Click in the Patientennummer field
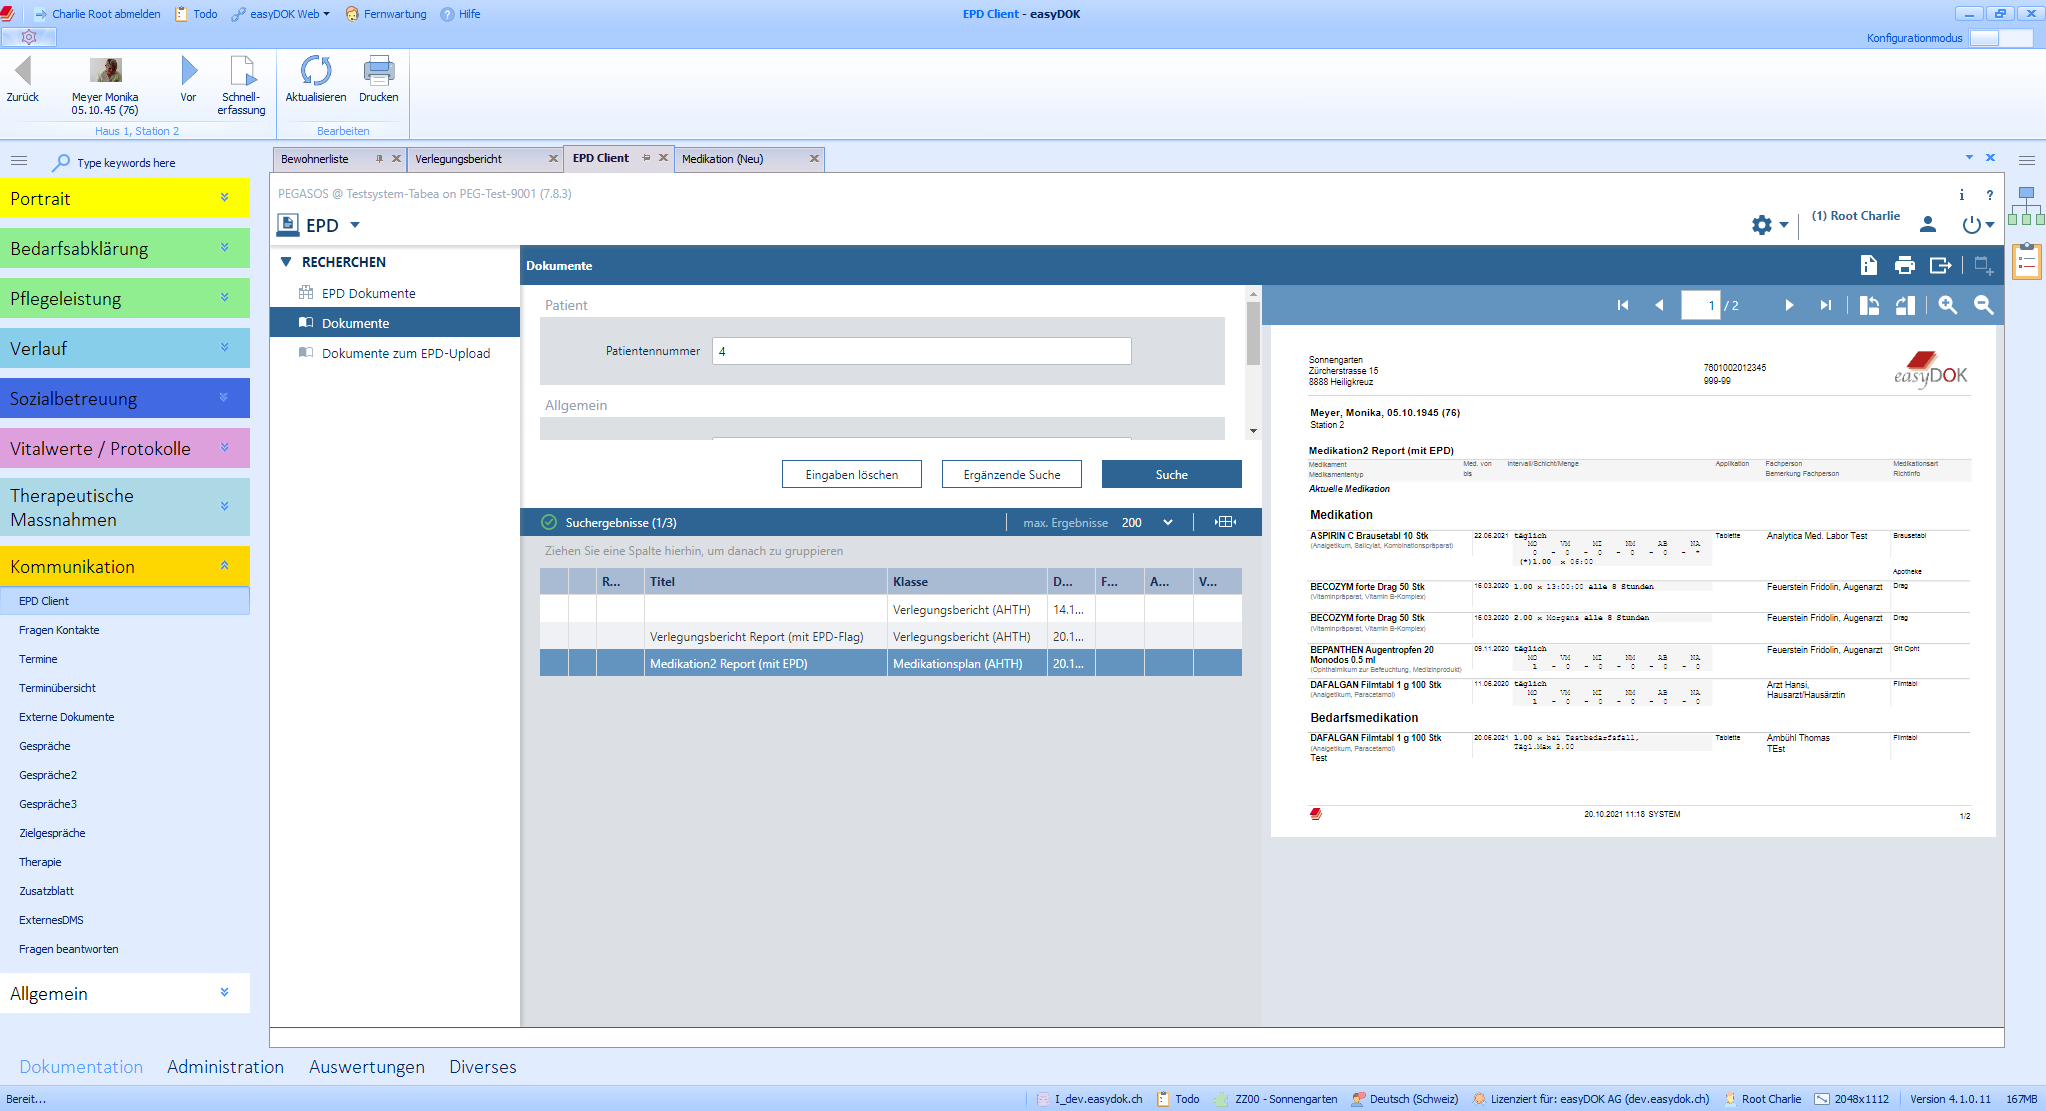Screen dimensions: 2046x1111 tap(922, 351)
